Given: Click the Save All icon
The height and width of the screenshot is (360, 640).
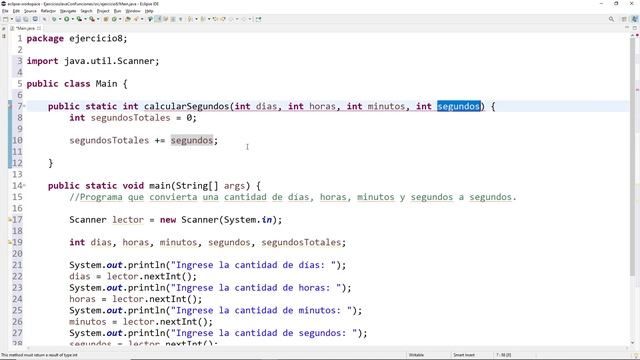Looking at the screenshot, I should 26,19.
